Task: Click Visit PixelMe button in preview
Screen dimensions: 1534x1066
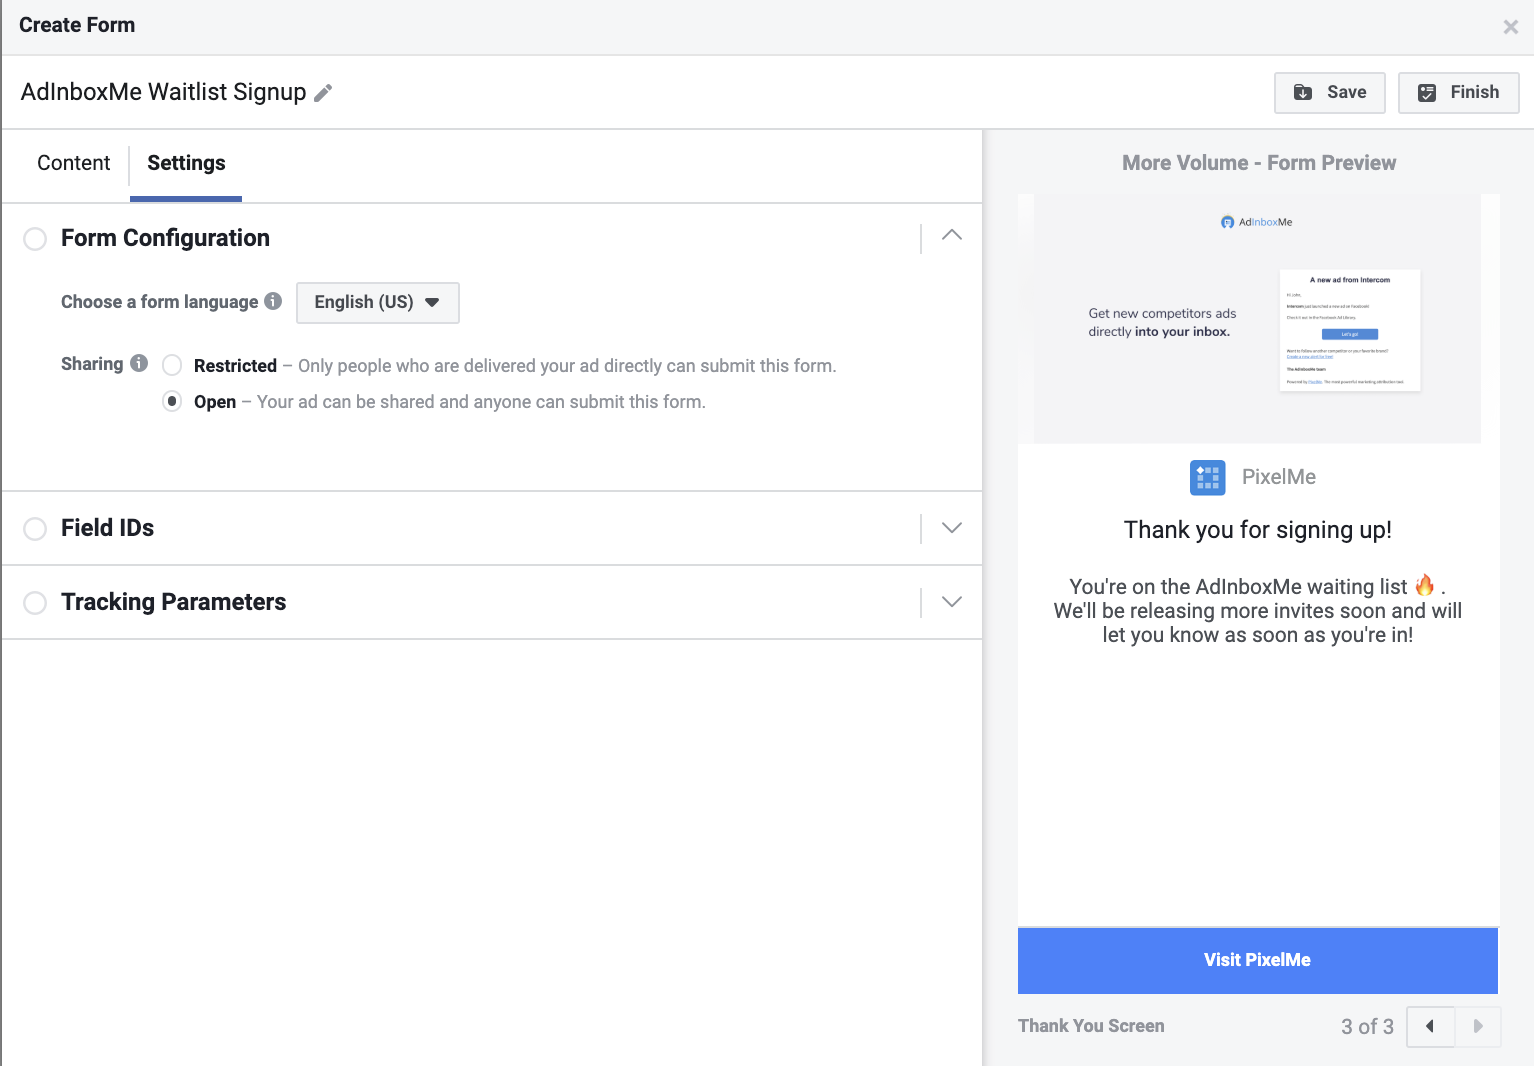Action: 1257,960
